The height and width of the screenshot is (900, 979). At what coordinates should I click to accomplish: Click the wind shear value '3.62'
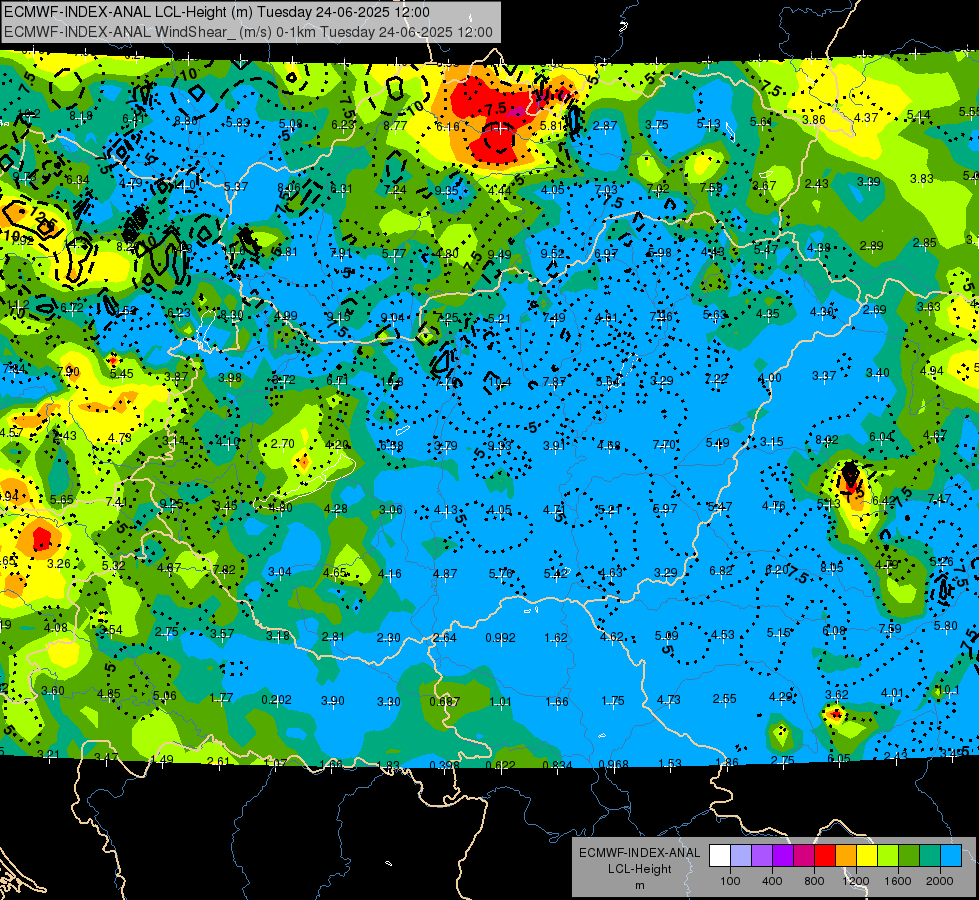[x=837, y=695]
